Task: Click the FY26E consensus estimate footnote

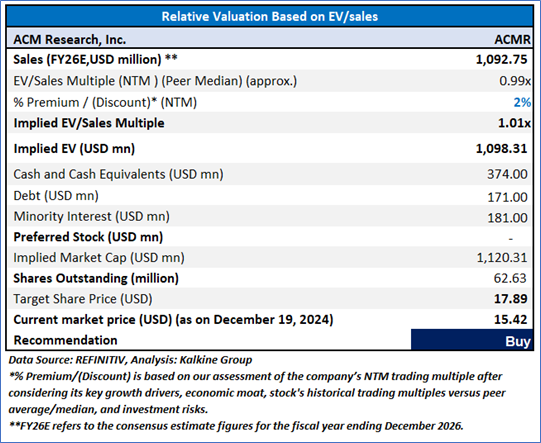Action: click(x=236, y=426)
